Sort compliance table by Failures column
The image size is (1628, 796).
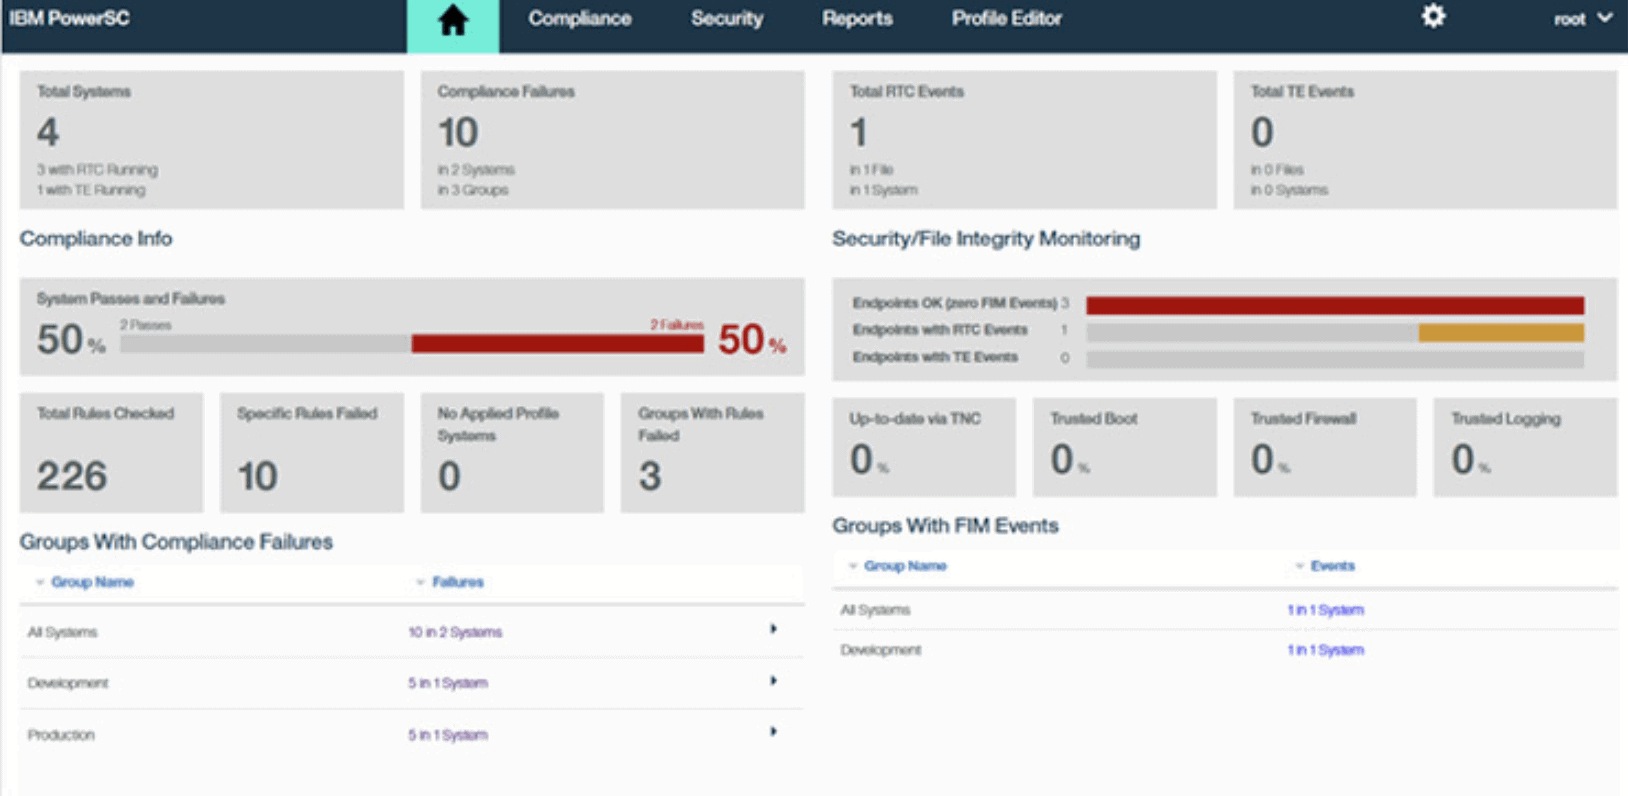(457, 582)
